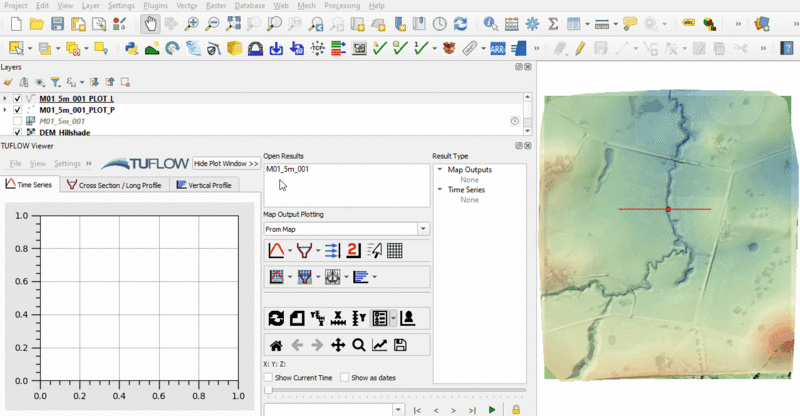Click the time slider track
This screenshot has width=800, height=416.
(x=395, y=391)
